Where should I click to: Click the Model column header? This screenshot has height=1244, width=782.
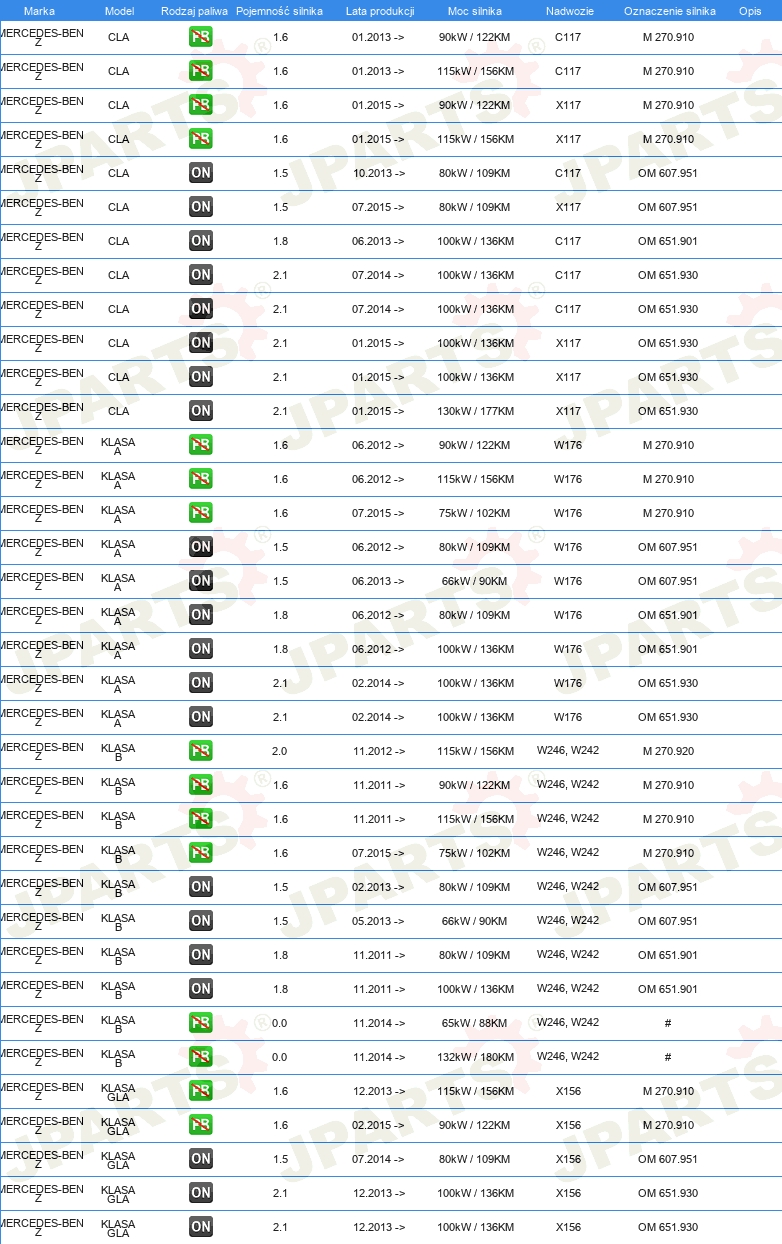tap(119, 11)
